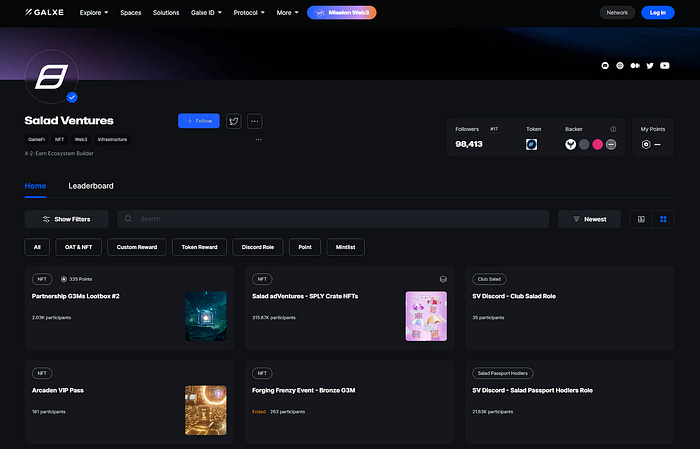Select the Discord Role filter chip

[x=258, y=247]
